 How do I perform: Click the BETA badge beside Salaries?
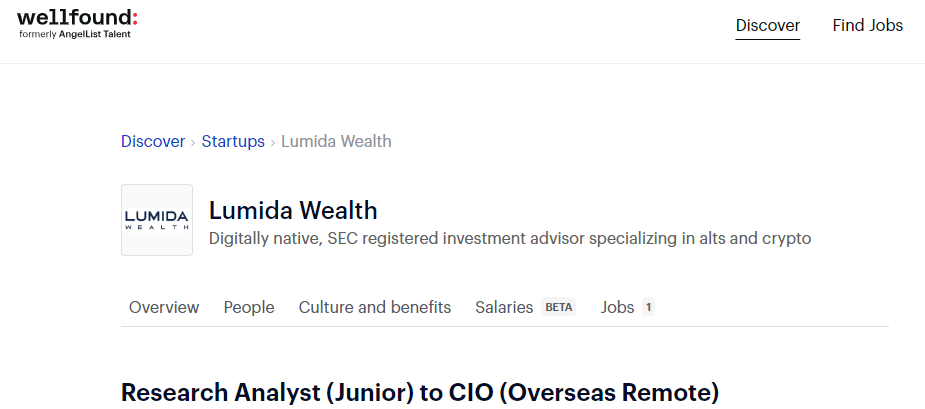[x=559, y=307]
